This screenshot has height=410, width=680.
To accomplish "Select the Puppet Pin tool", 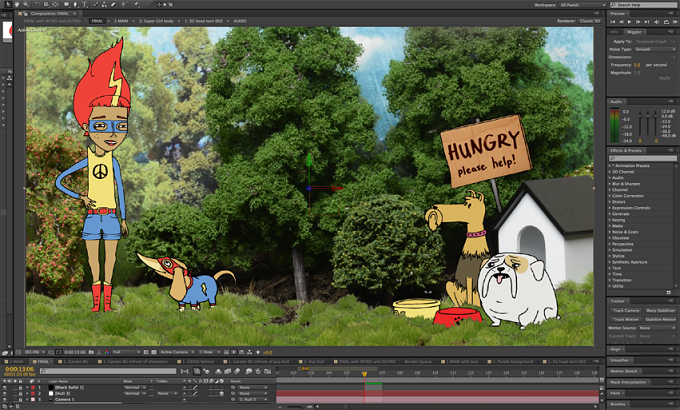I will [136, 4].
